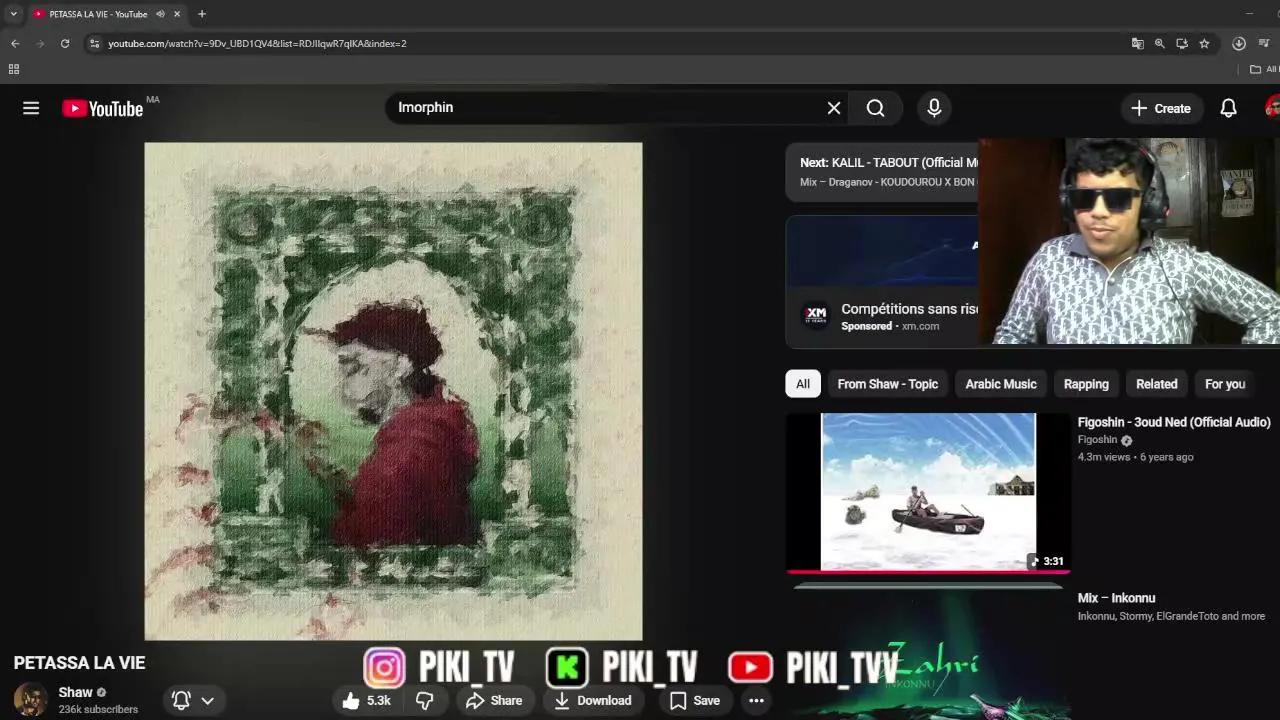Click the magnifier search button
Screen dimensions: 1280x720
coord(876,108)
